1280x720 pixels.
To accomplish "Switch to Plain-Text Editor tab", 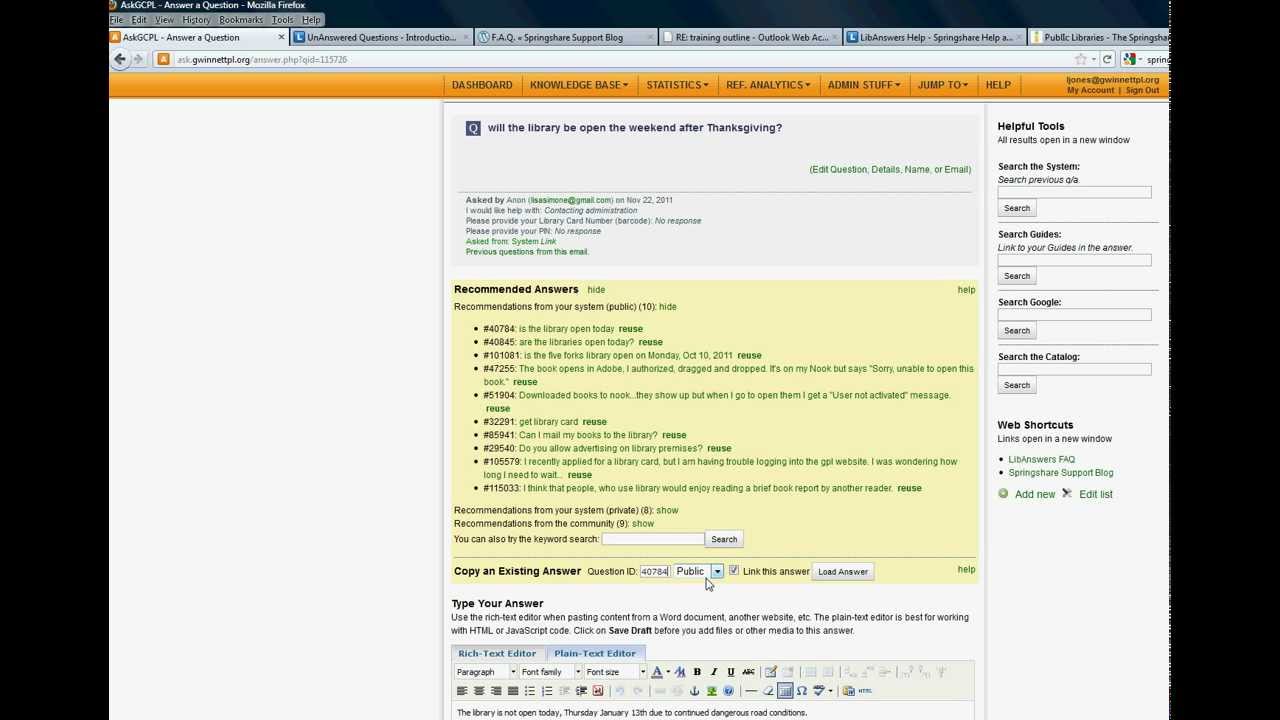I will click(x=595, y=653).
